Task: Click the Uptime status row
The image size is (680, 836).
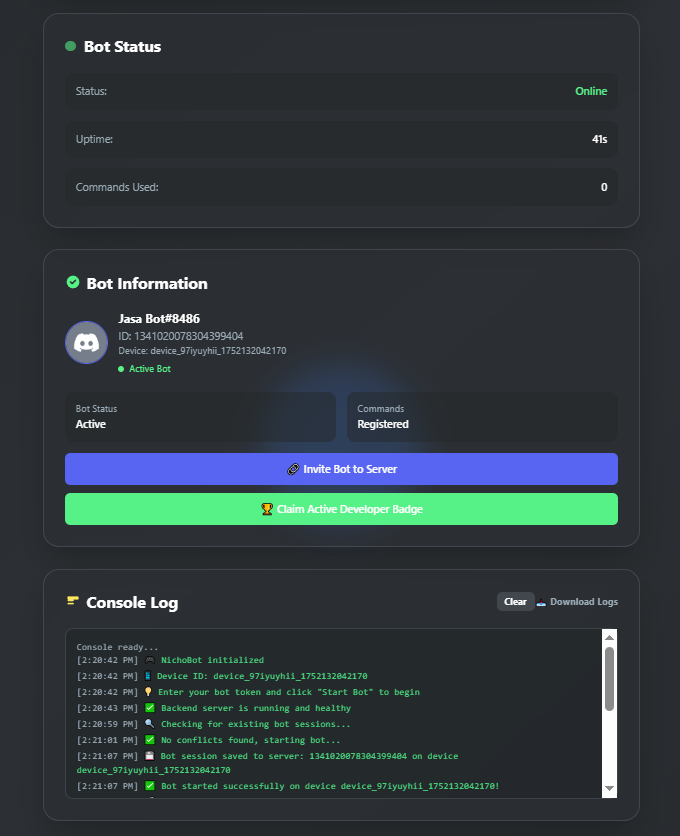Action: (341, 139)
